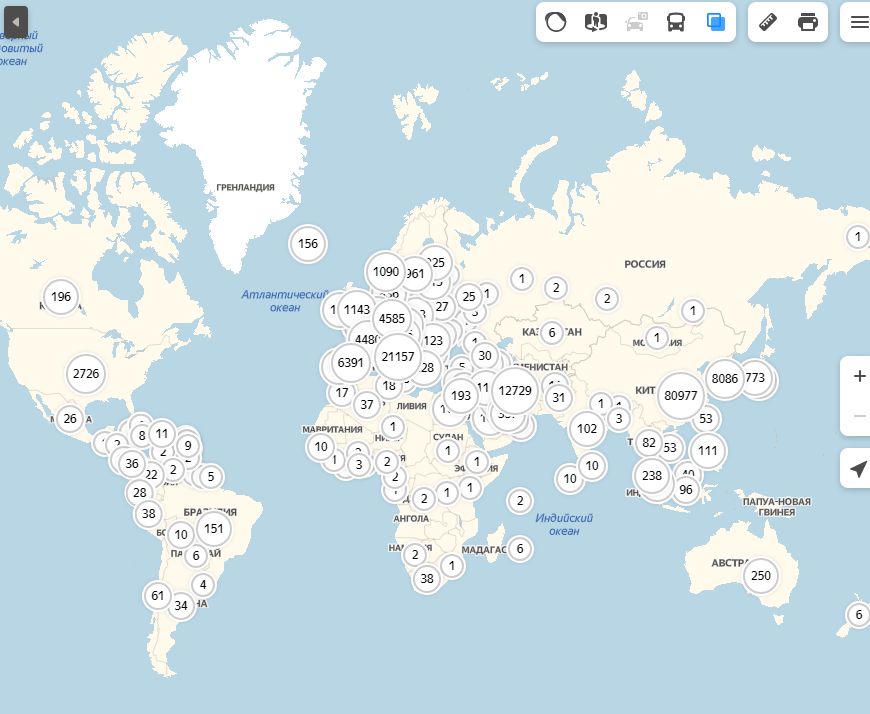Image resolution: width=870 pixels, height=714 pixels.
Task: Click the 151 cluster in Brazil
Action: 213,528
